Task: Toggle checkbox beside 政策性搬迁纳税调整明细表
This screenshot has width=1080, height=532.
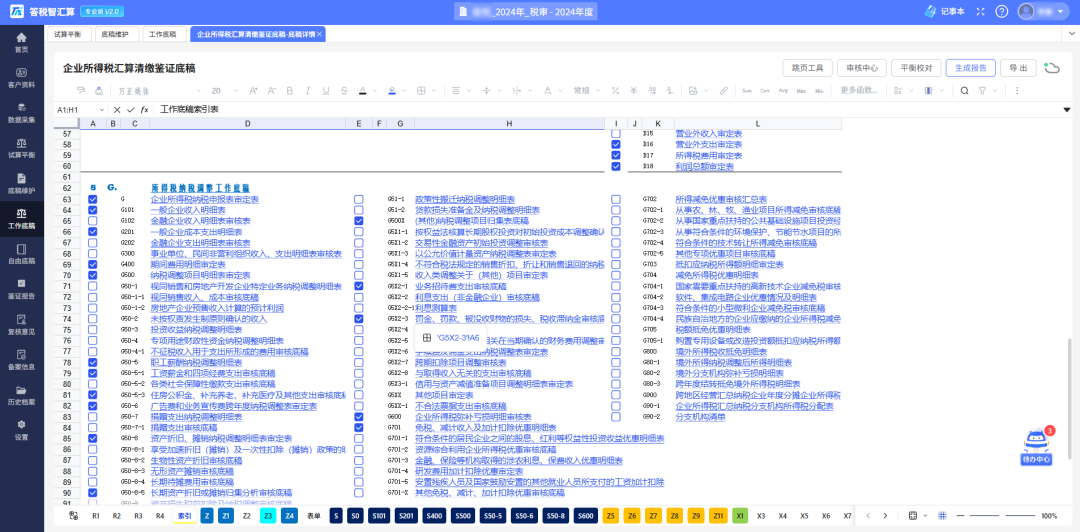Action: tap(358, 199)
